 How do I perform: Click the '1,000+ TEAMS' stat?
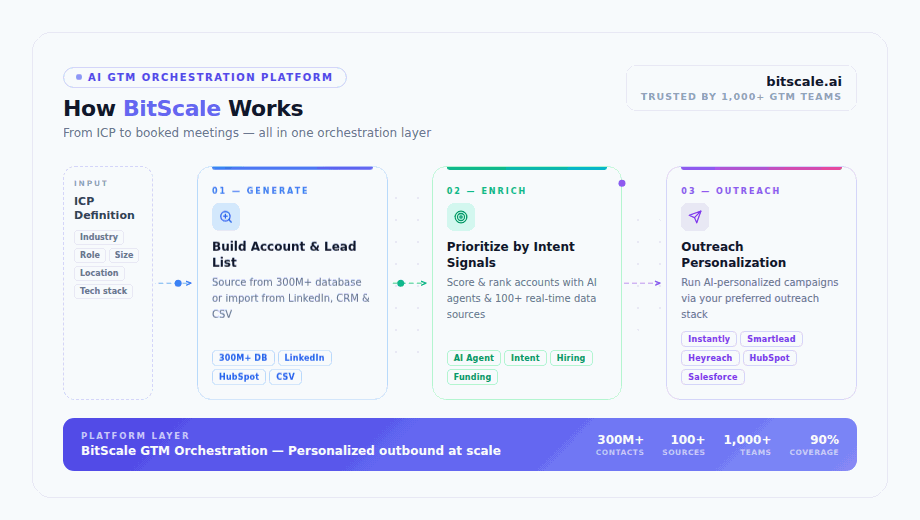[748, 445]
